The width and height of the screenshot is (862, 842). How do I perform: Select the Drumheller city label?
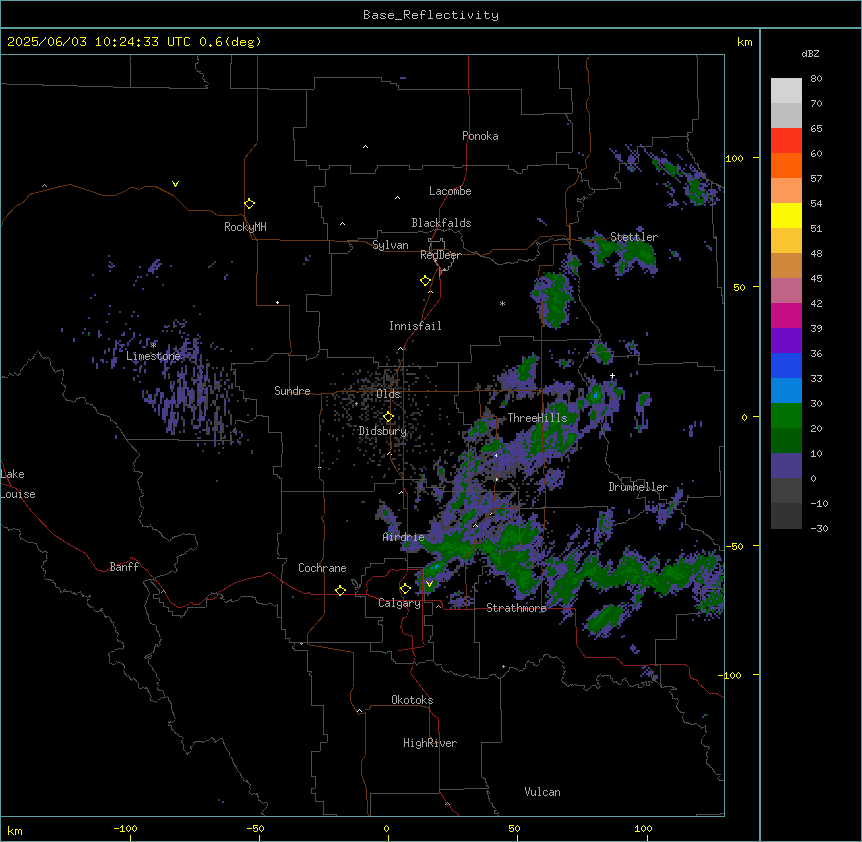(x=638, y=487)
